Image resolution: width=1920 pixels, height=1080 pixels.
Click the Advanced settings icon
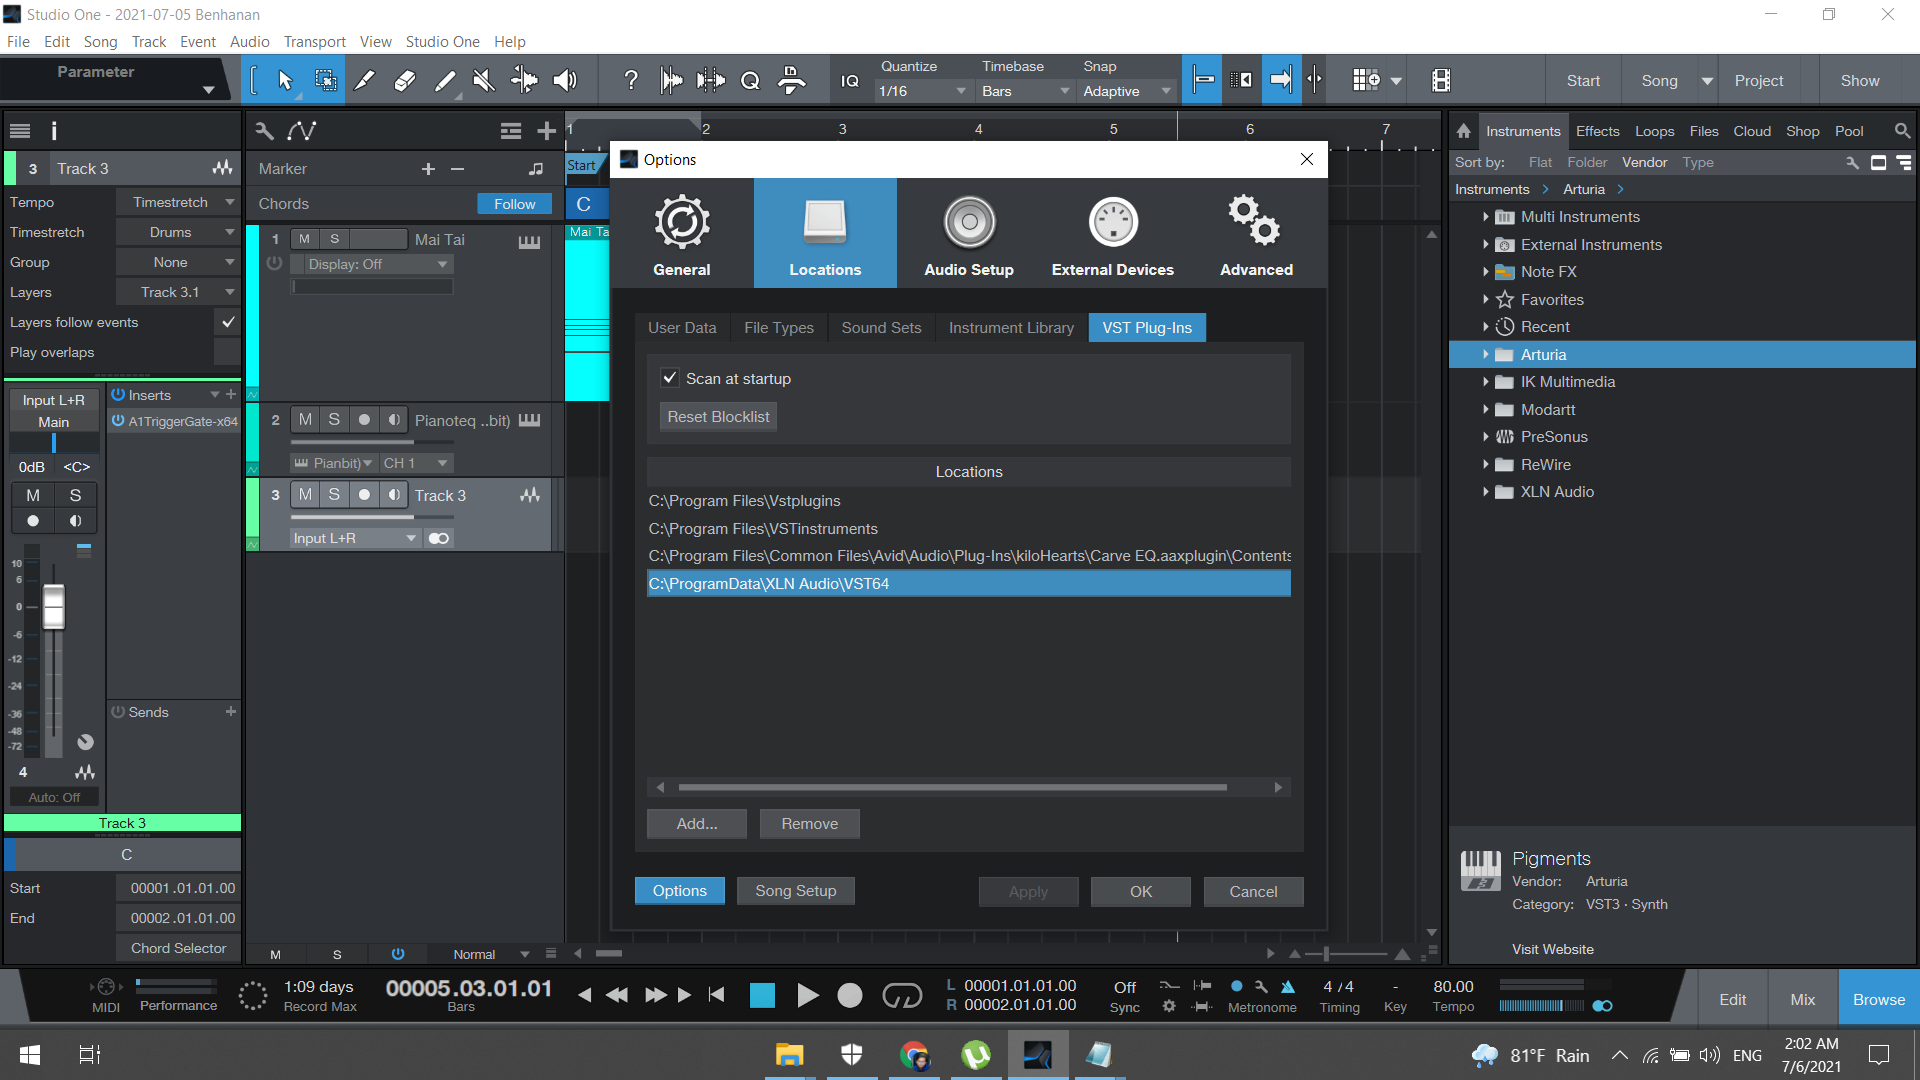(x=1255, y=233)
